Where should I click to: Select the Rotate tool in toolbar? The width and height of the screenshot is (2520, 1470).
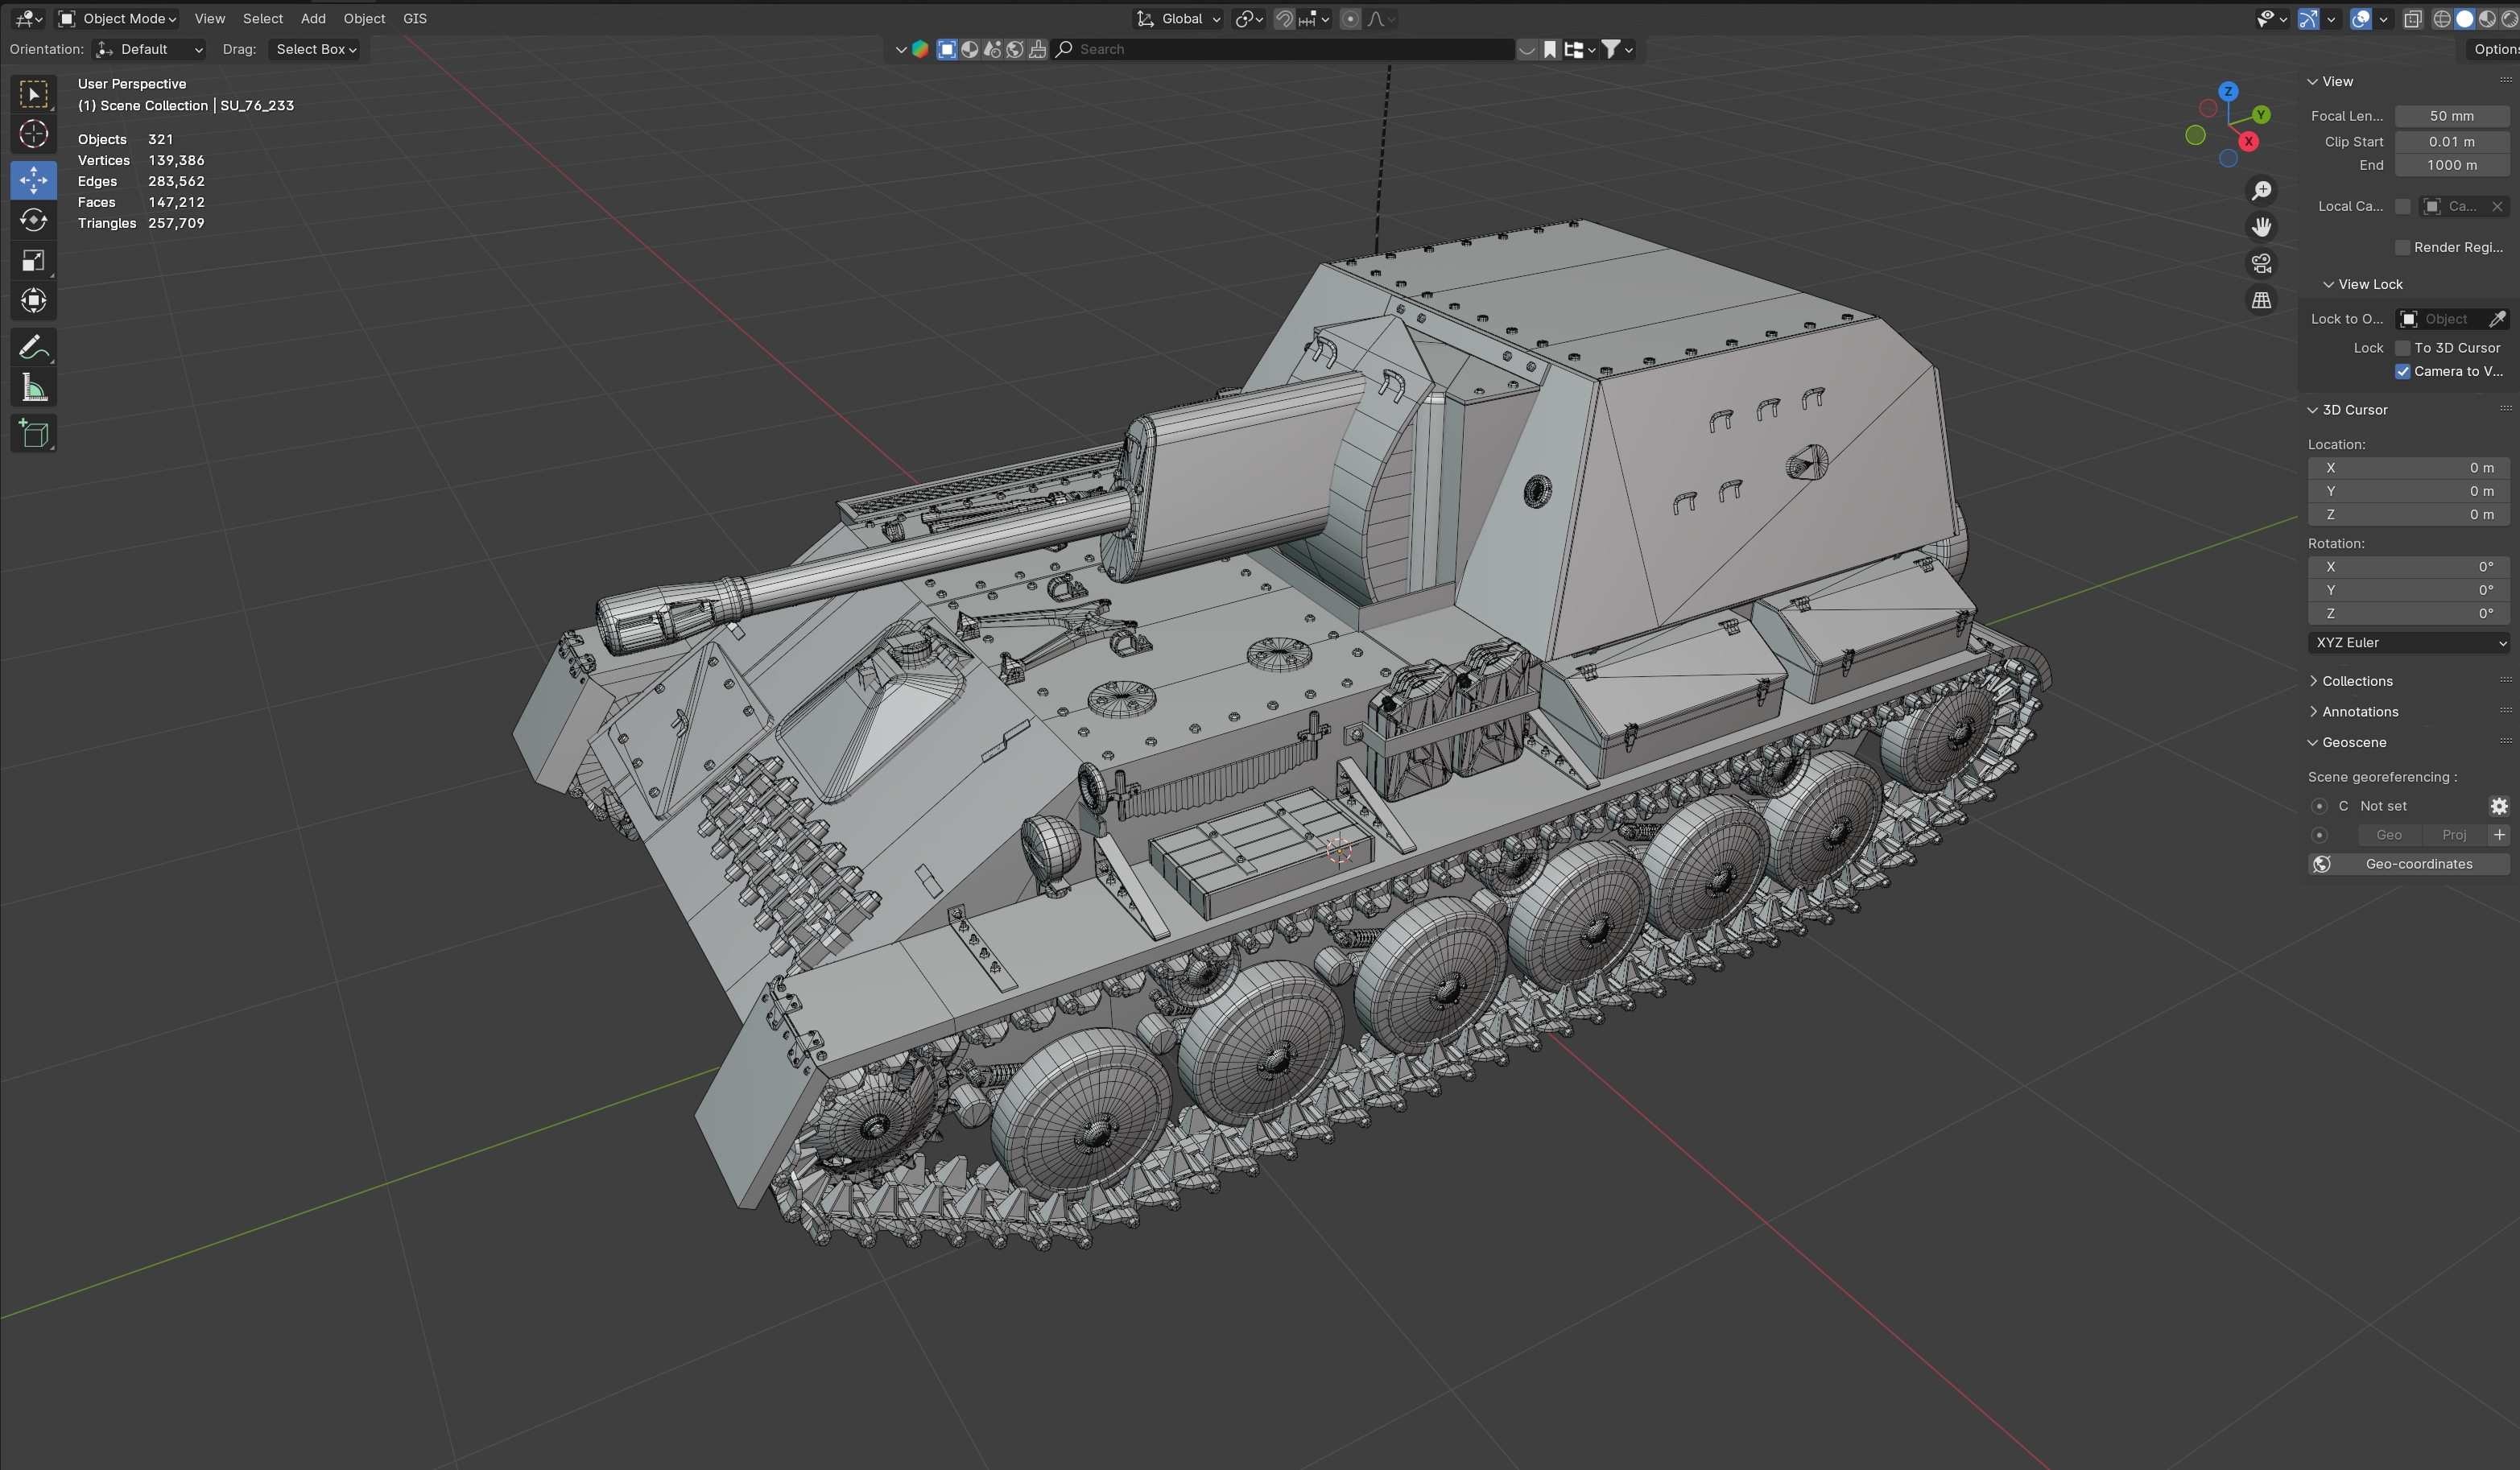click(33, 220)
